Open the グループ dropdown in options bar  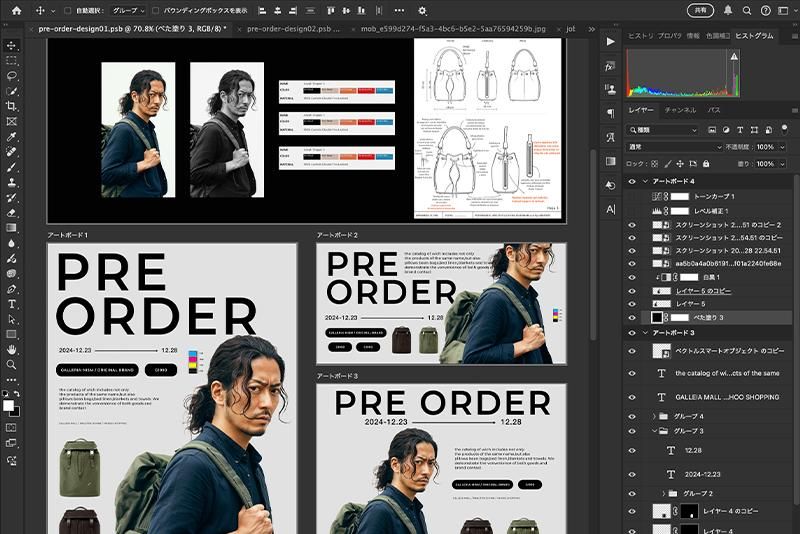point(125,10)
